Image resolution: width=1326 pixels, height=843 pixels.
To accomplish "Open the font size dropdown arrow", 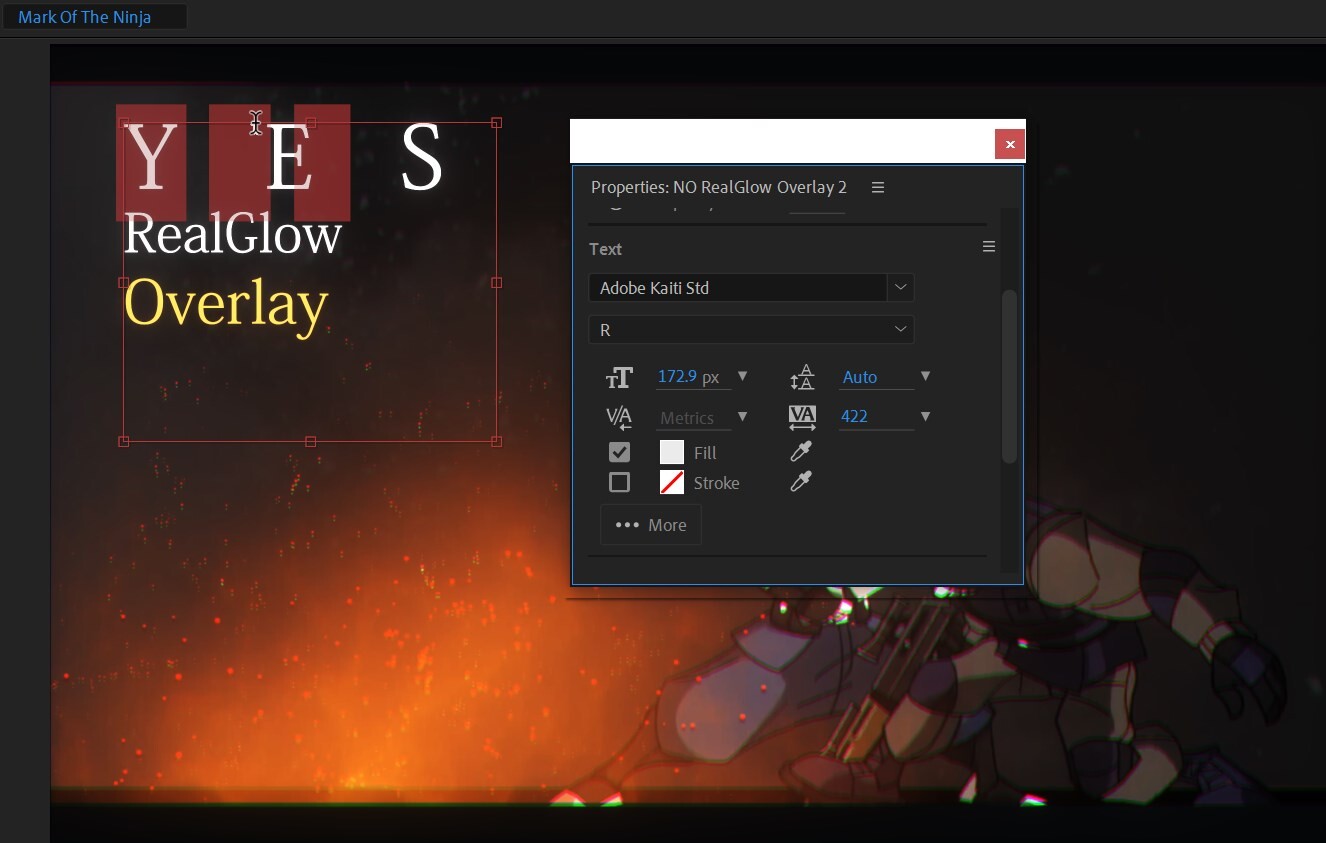I will tap(742, 377).
